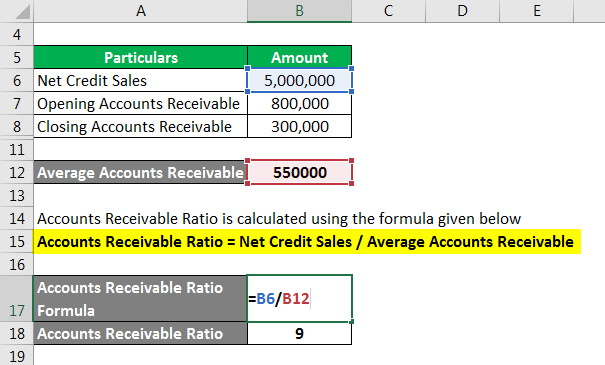
Task: Select row 4 header
Action: pos(17,34)
